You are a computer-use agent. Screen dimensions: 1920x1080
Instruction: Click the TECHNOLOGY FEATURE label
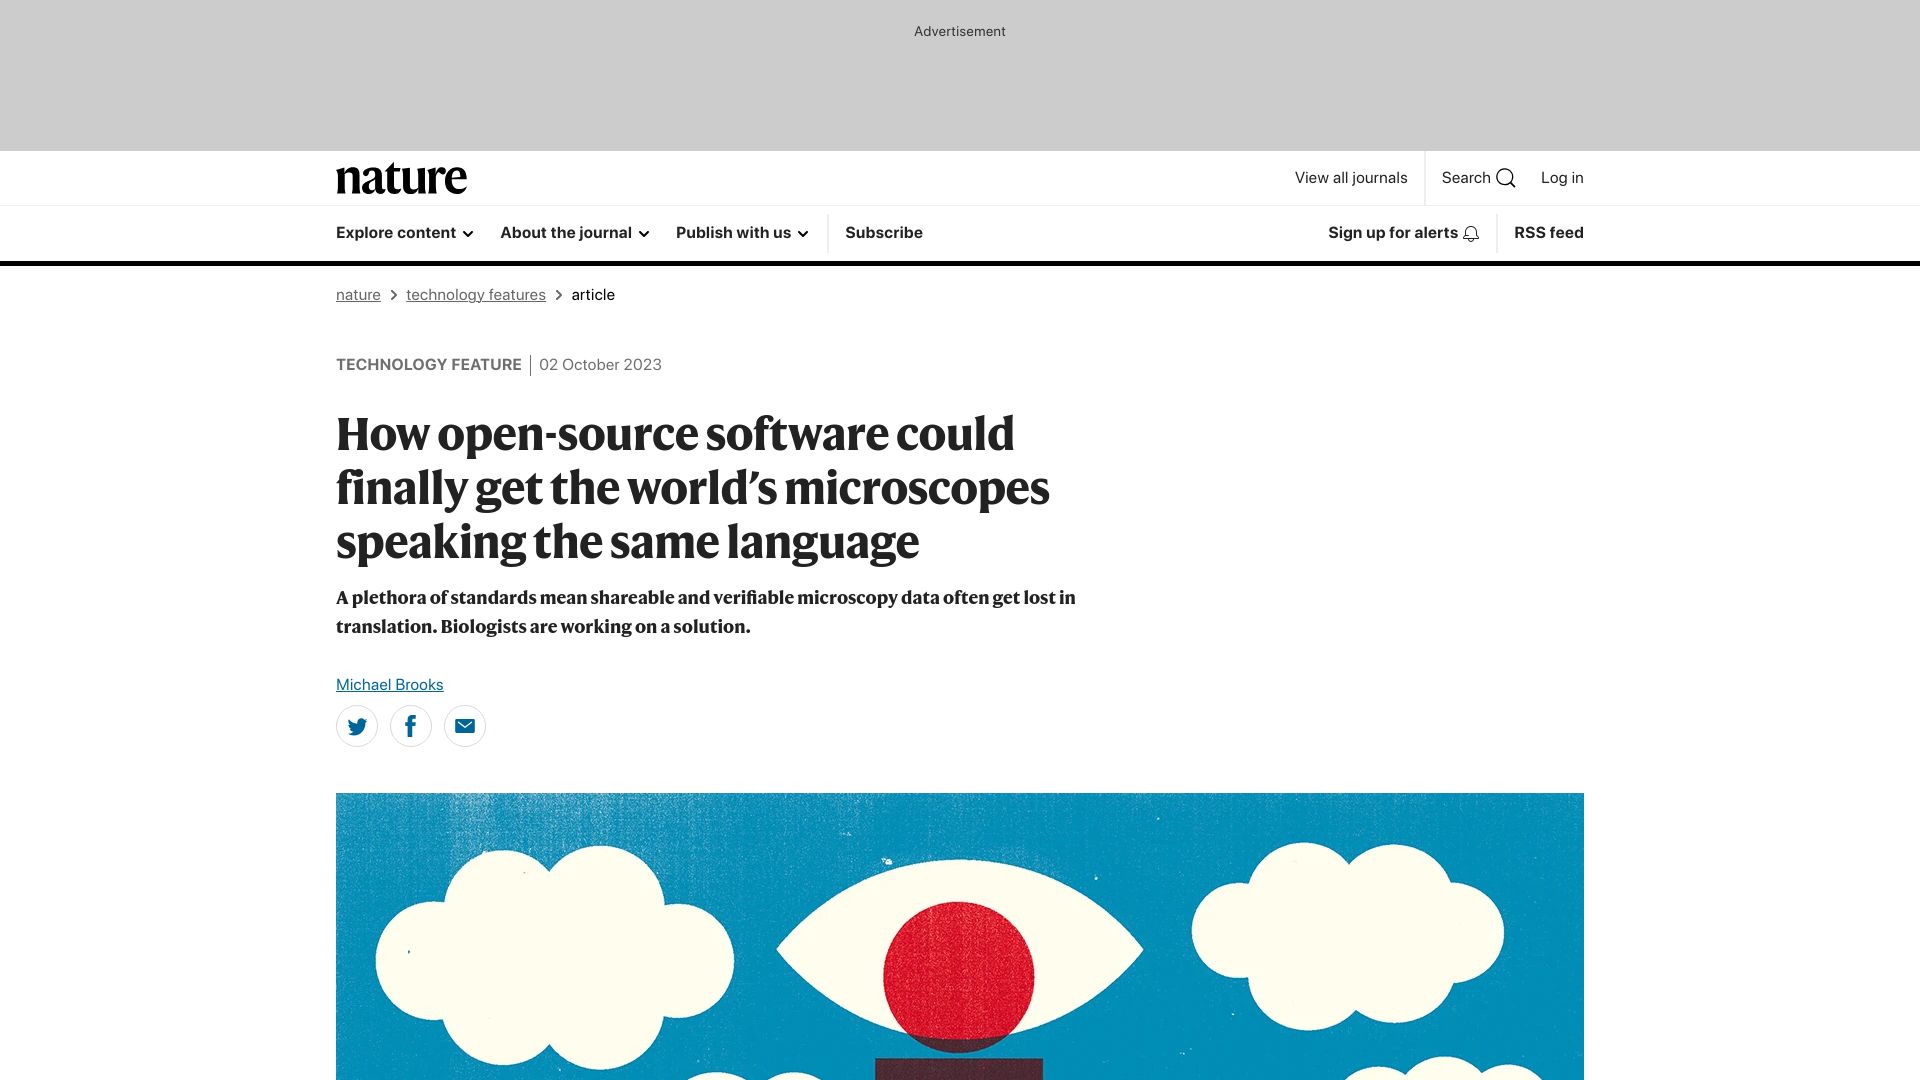429,365
